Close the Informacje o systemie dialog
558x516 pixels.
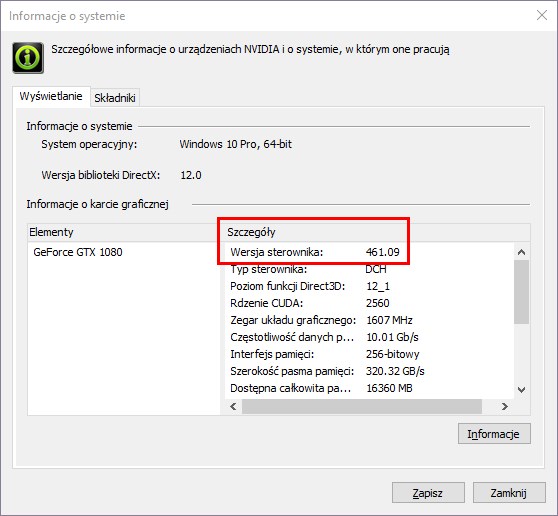tap(542, 15)
